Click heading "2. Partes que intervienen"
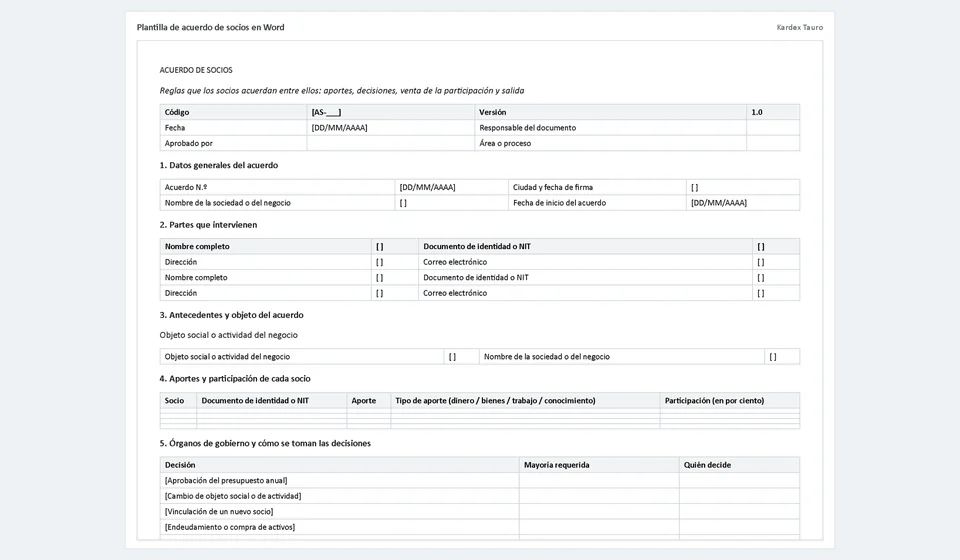Image resolution: width=960 pixels, height=560 pixels. [208, 225]
